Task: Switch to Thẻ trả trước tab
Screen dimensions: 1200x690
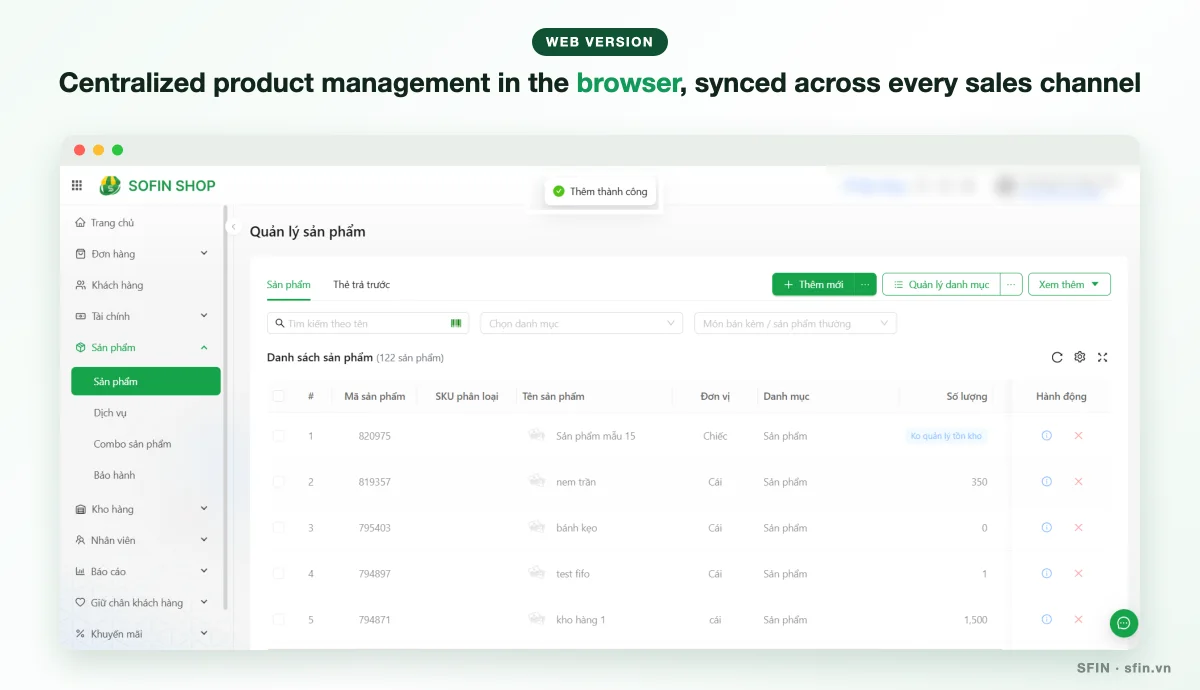Action: click(x=361, y=284)
